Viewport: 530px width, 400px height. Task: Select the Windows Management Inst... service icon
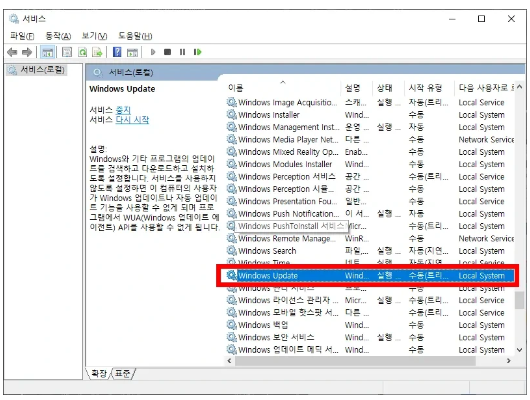[232, 127]
